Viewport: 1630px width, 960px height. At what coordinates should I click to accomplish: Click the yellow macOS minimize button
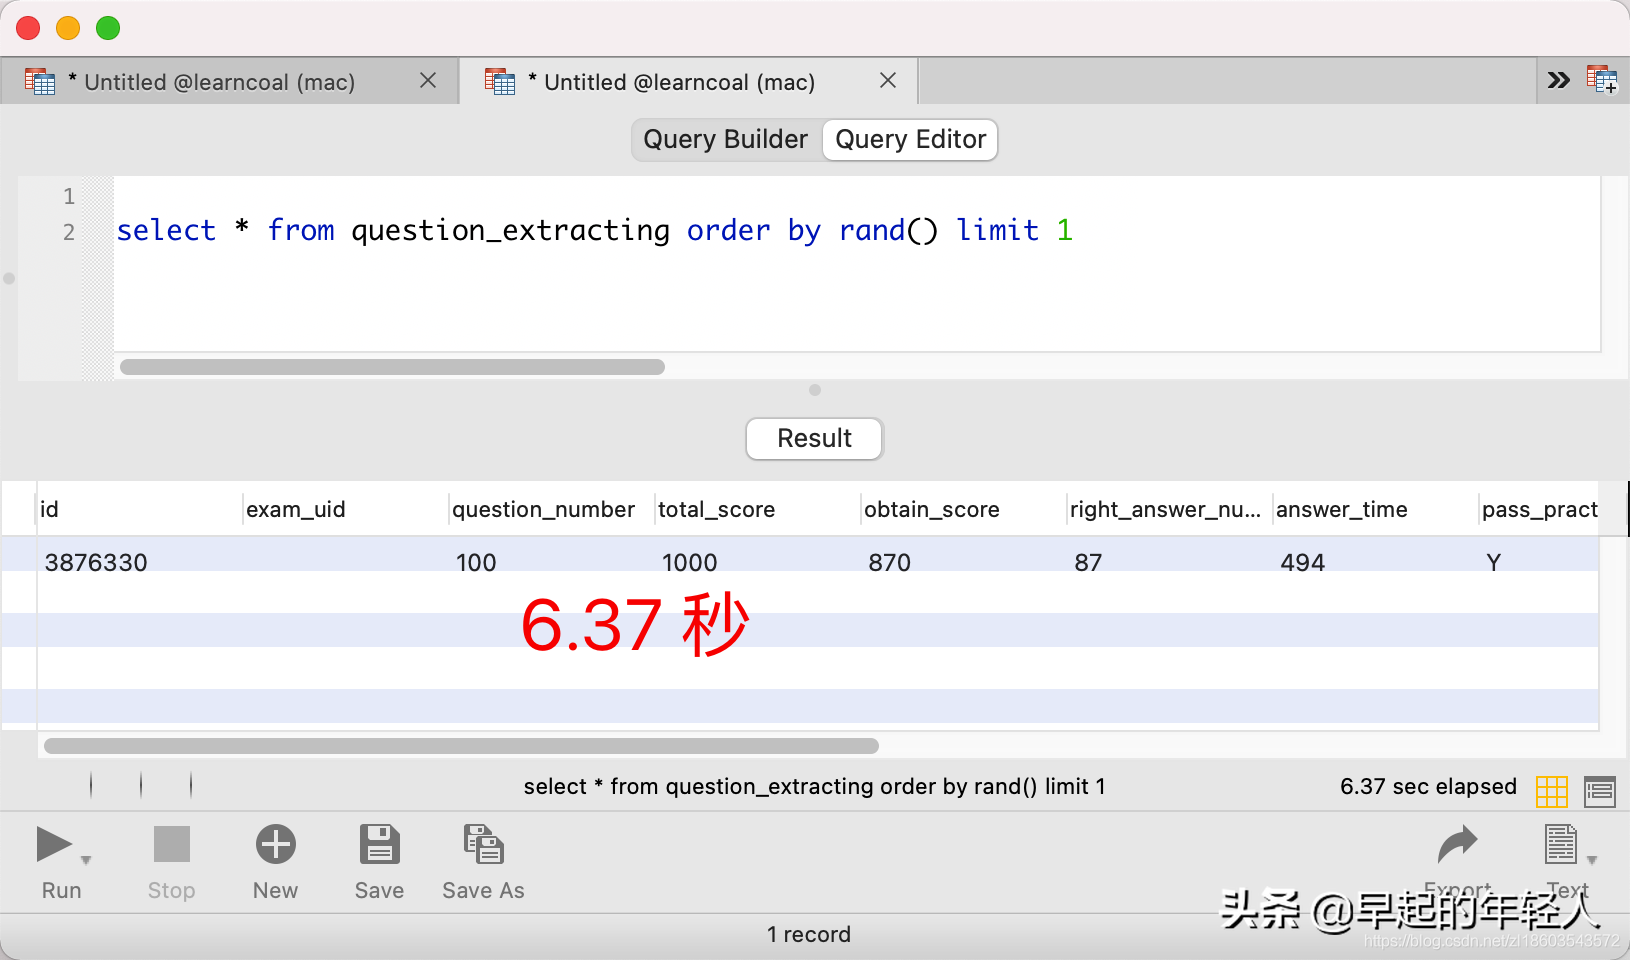pyautogui.click(x=68, y=28)
